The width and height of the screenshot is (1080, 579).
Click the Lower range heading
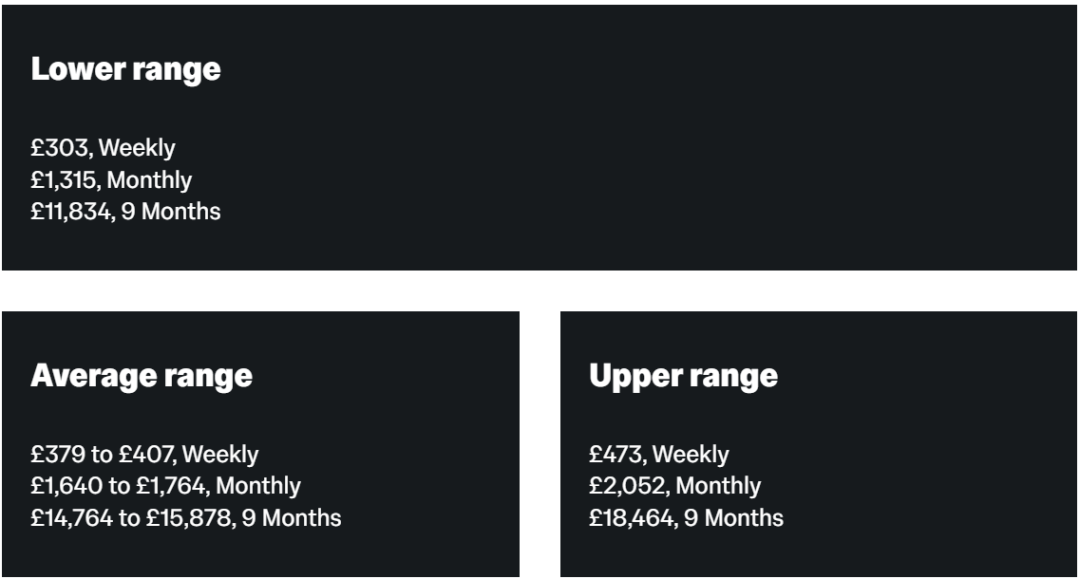coord(126,70)
